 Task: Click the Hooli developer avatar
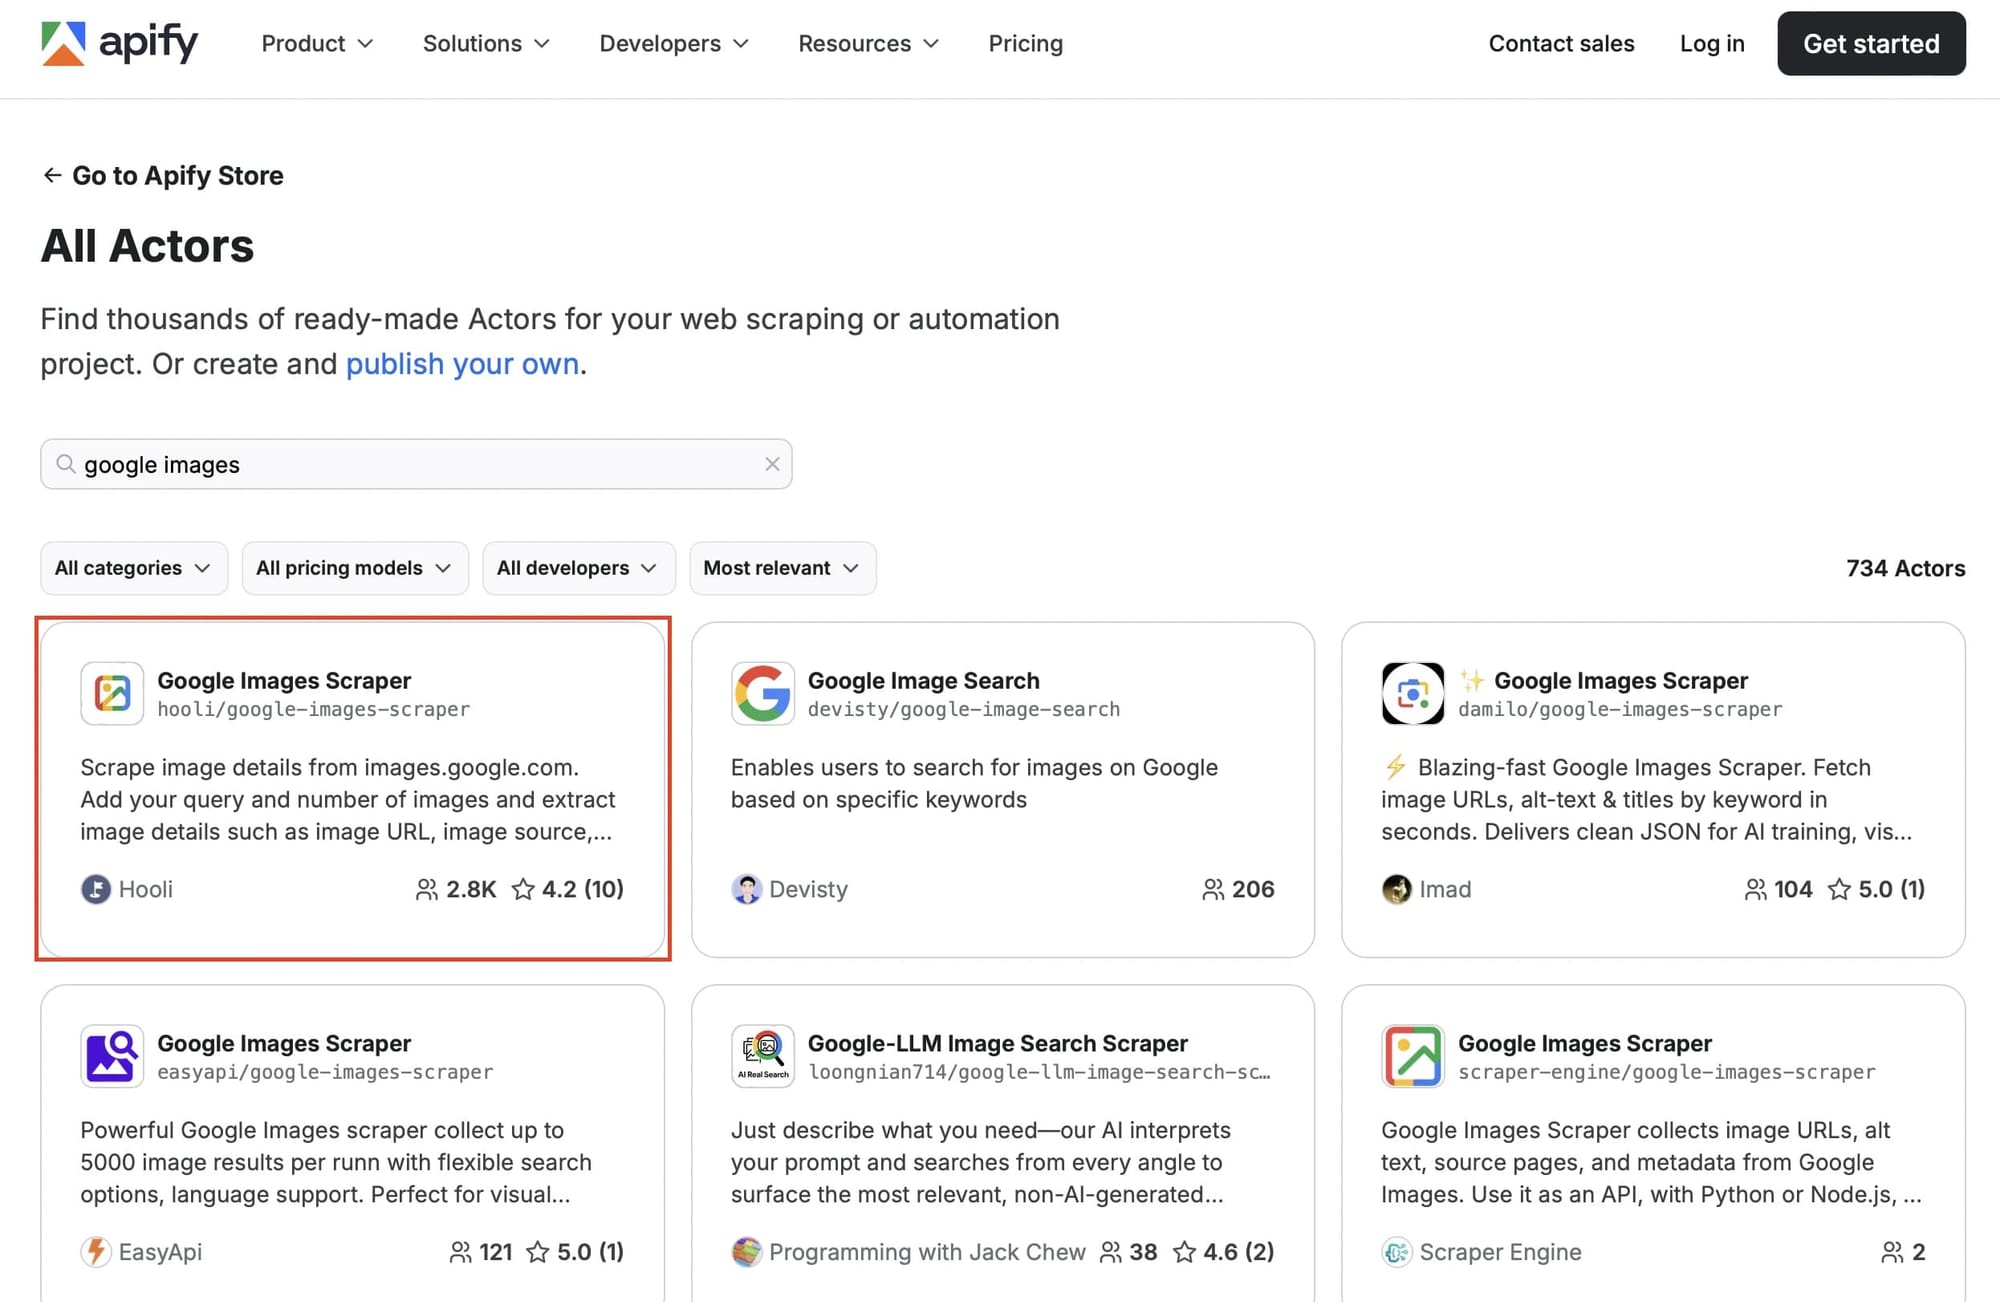click(x=95, y=889)
